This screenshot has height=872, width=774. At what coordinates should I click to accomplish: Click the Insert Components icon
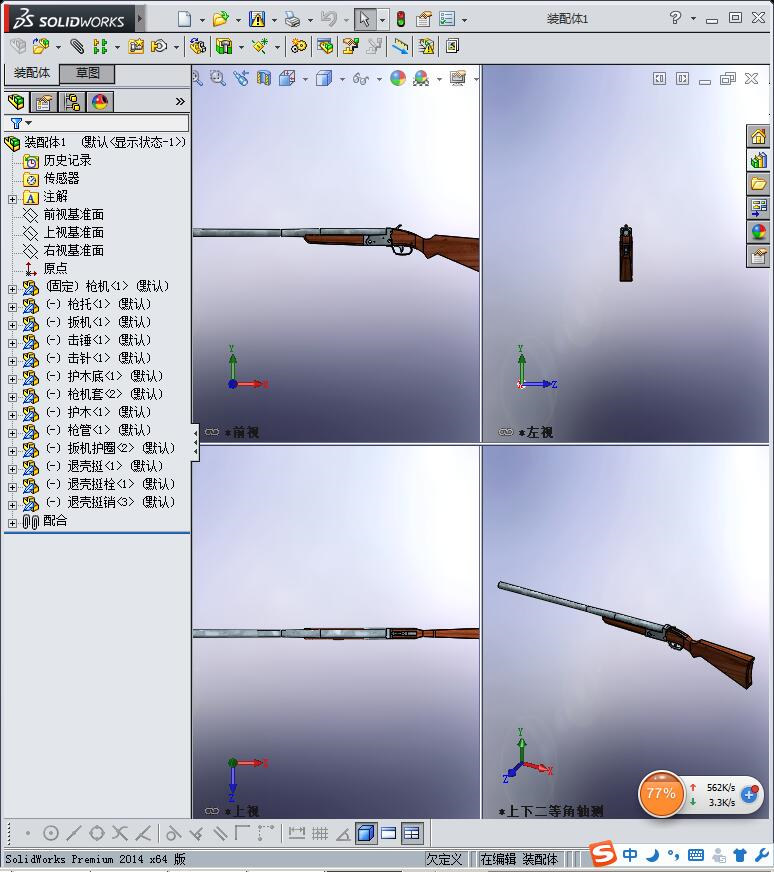(41, 46)
